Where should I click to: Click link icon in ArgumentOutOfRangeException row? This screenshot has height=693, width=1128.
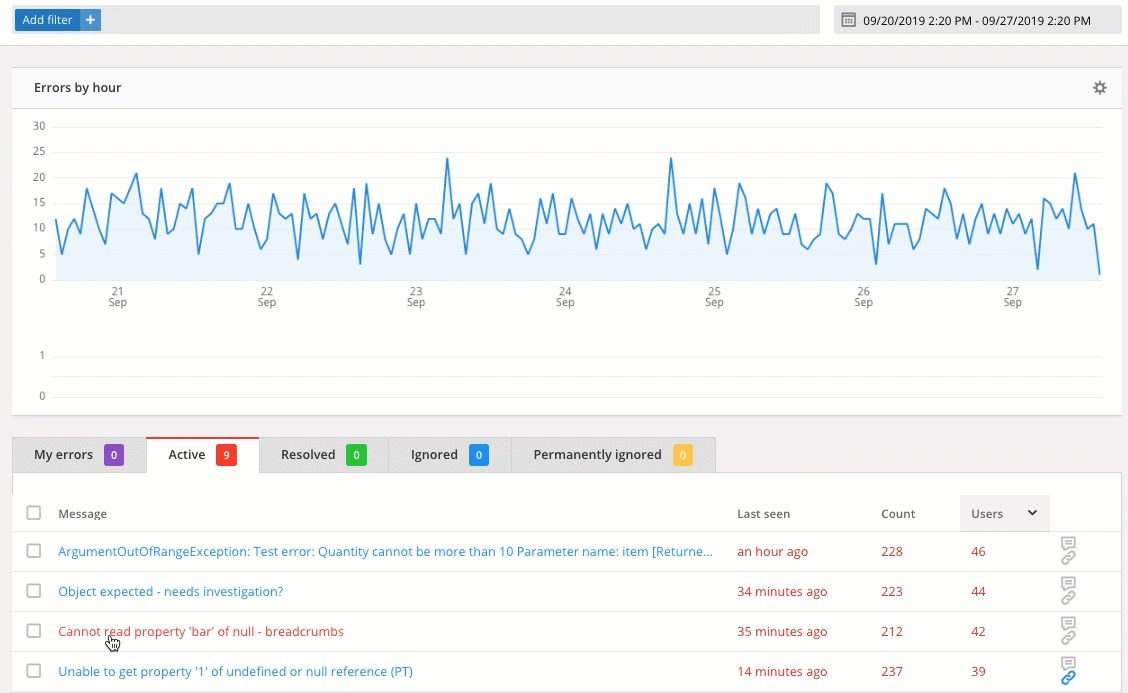coord(1068,558)
